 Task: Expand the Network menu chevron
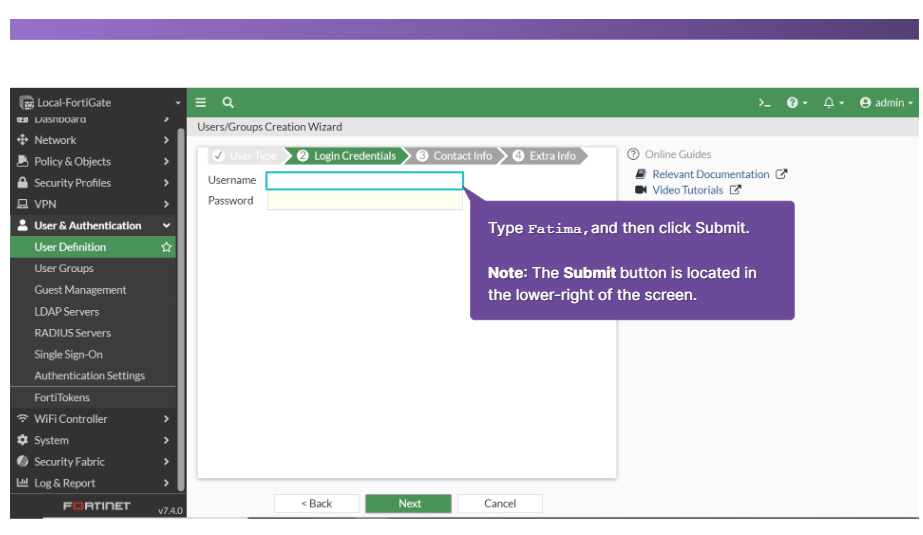166,140
